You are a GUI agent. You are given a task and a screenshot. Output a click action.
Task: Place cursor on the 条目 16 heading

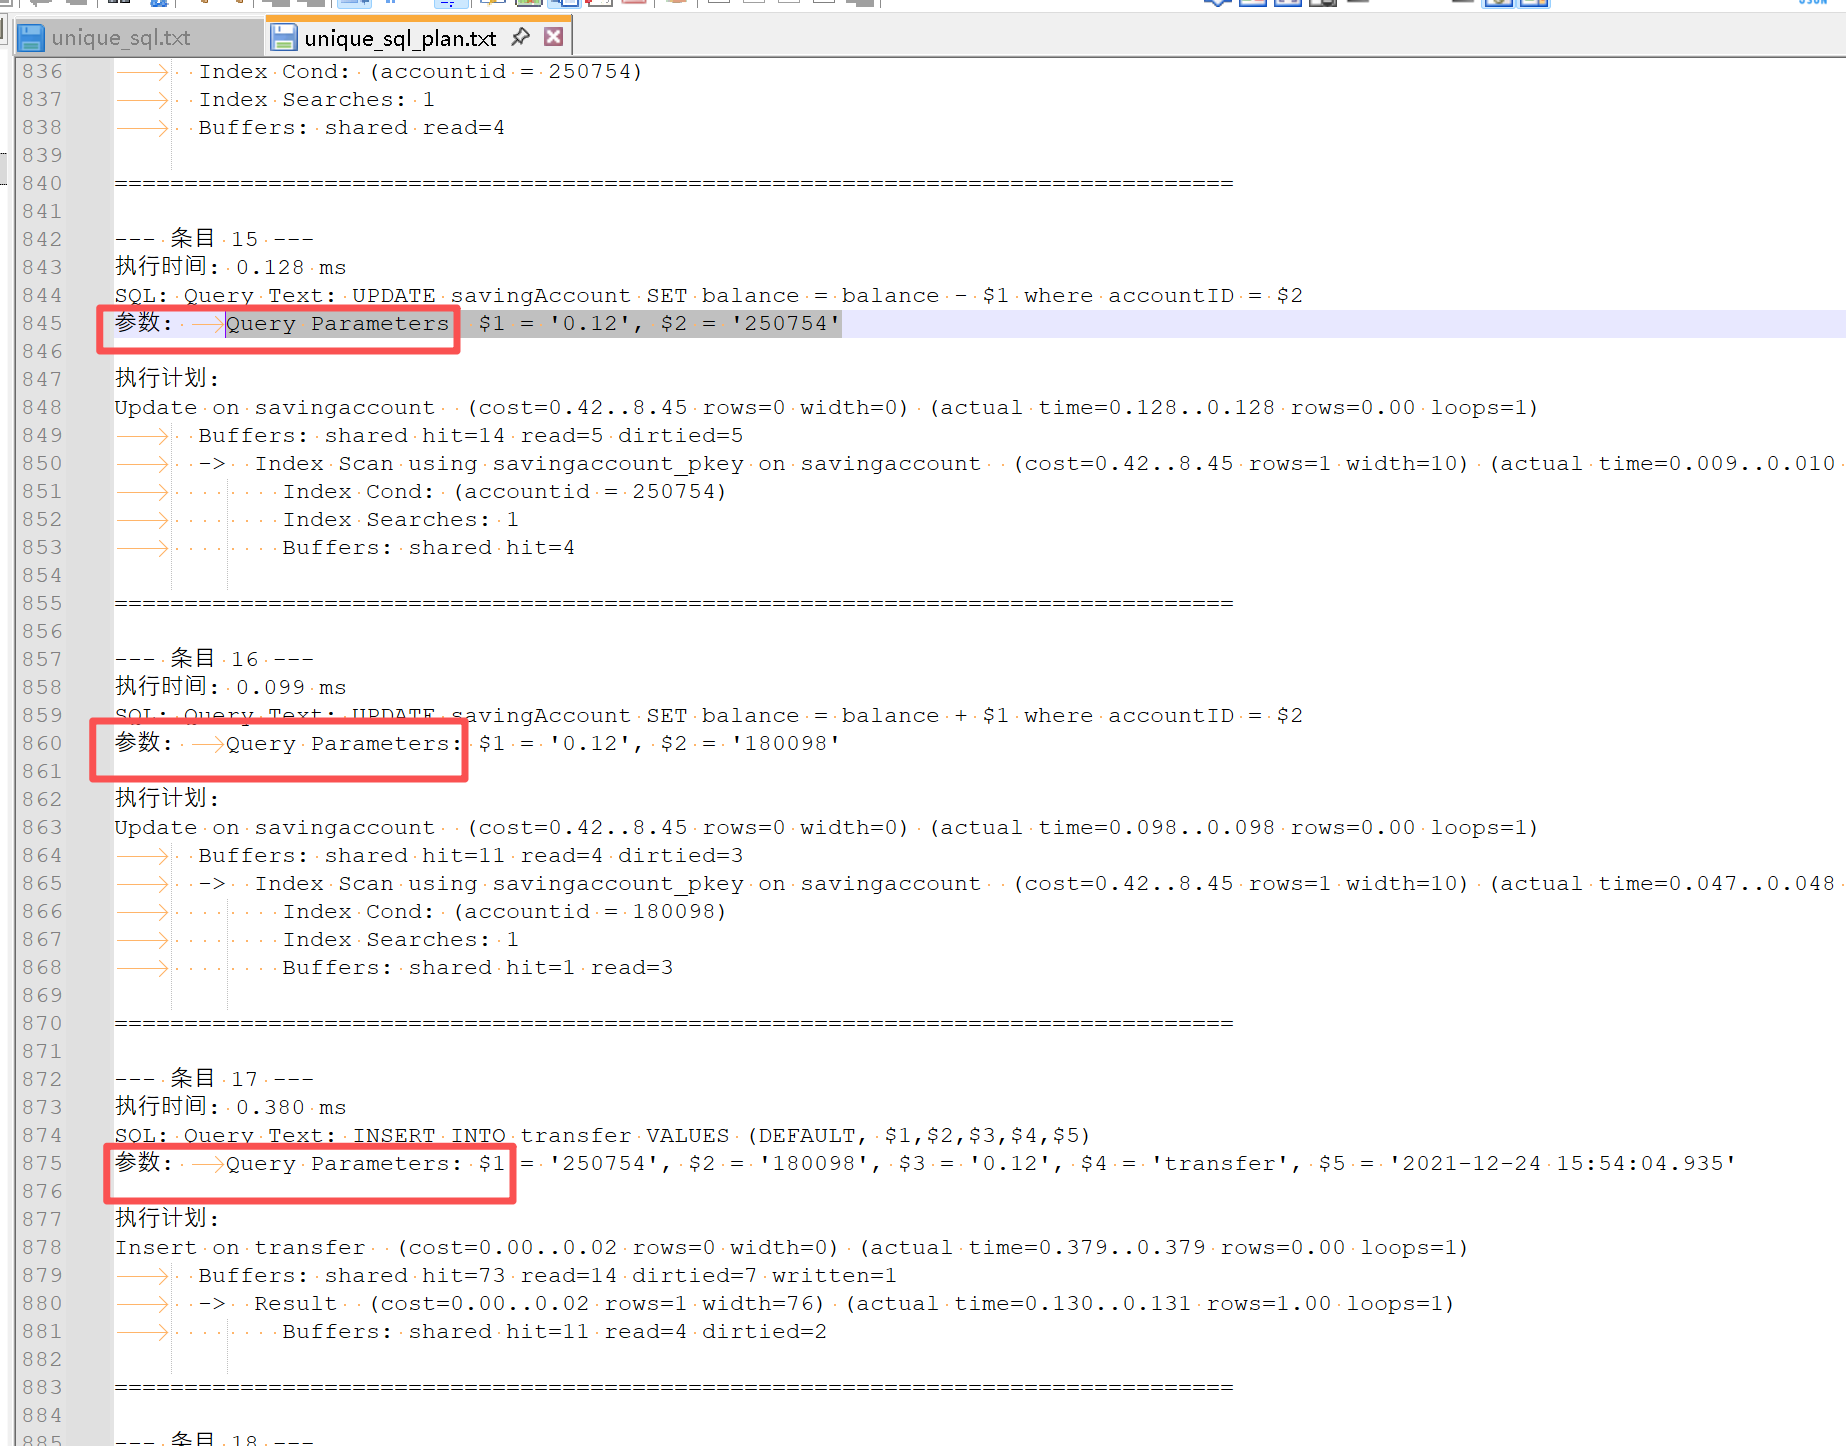click(214, 659)
